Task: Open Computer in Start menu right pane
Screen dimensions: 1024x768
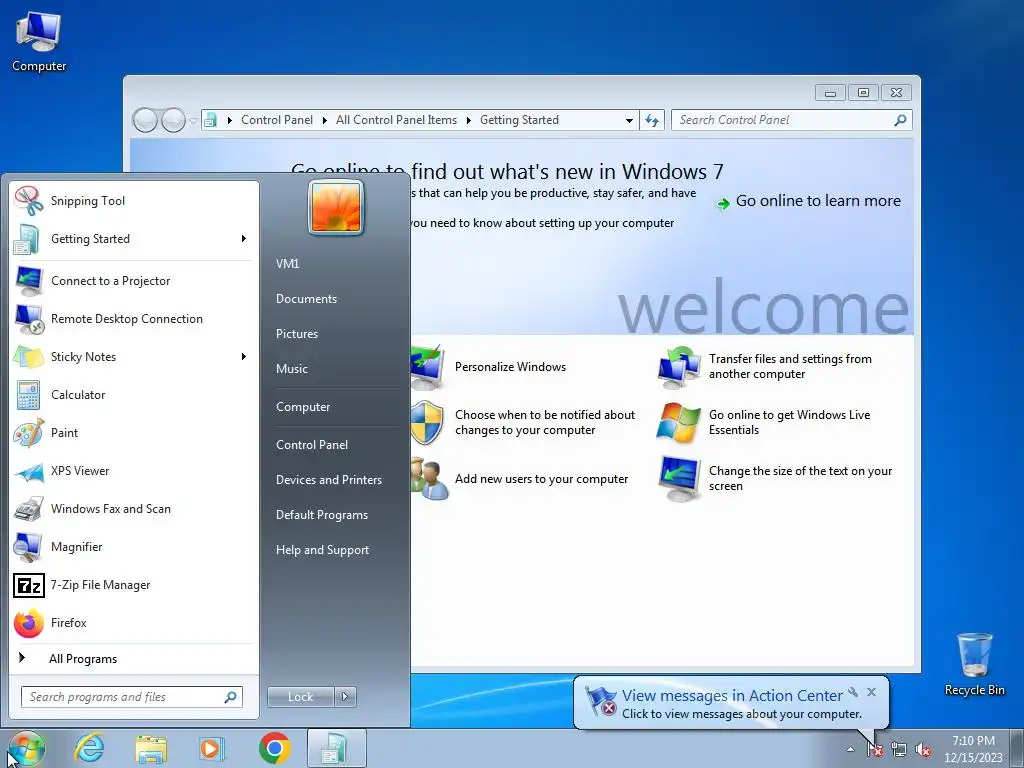Action: point(303,407)
